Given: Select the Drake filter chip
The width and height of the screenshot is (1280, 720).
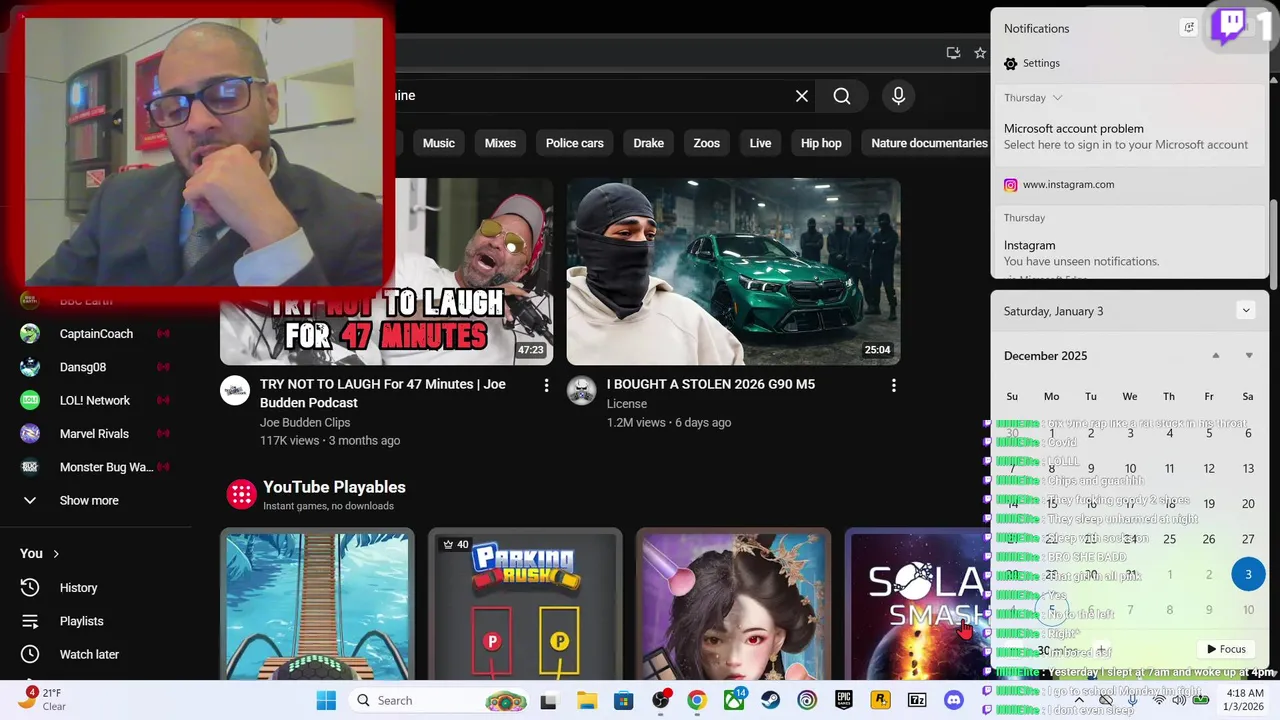Looking at the screenshot, I should point(648,143).
